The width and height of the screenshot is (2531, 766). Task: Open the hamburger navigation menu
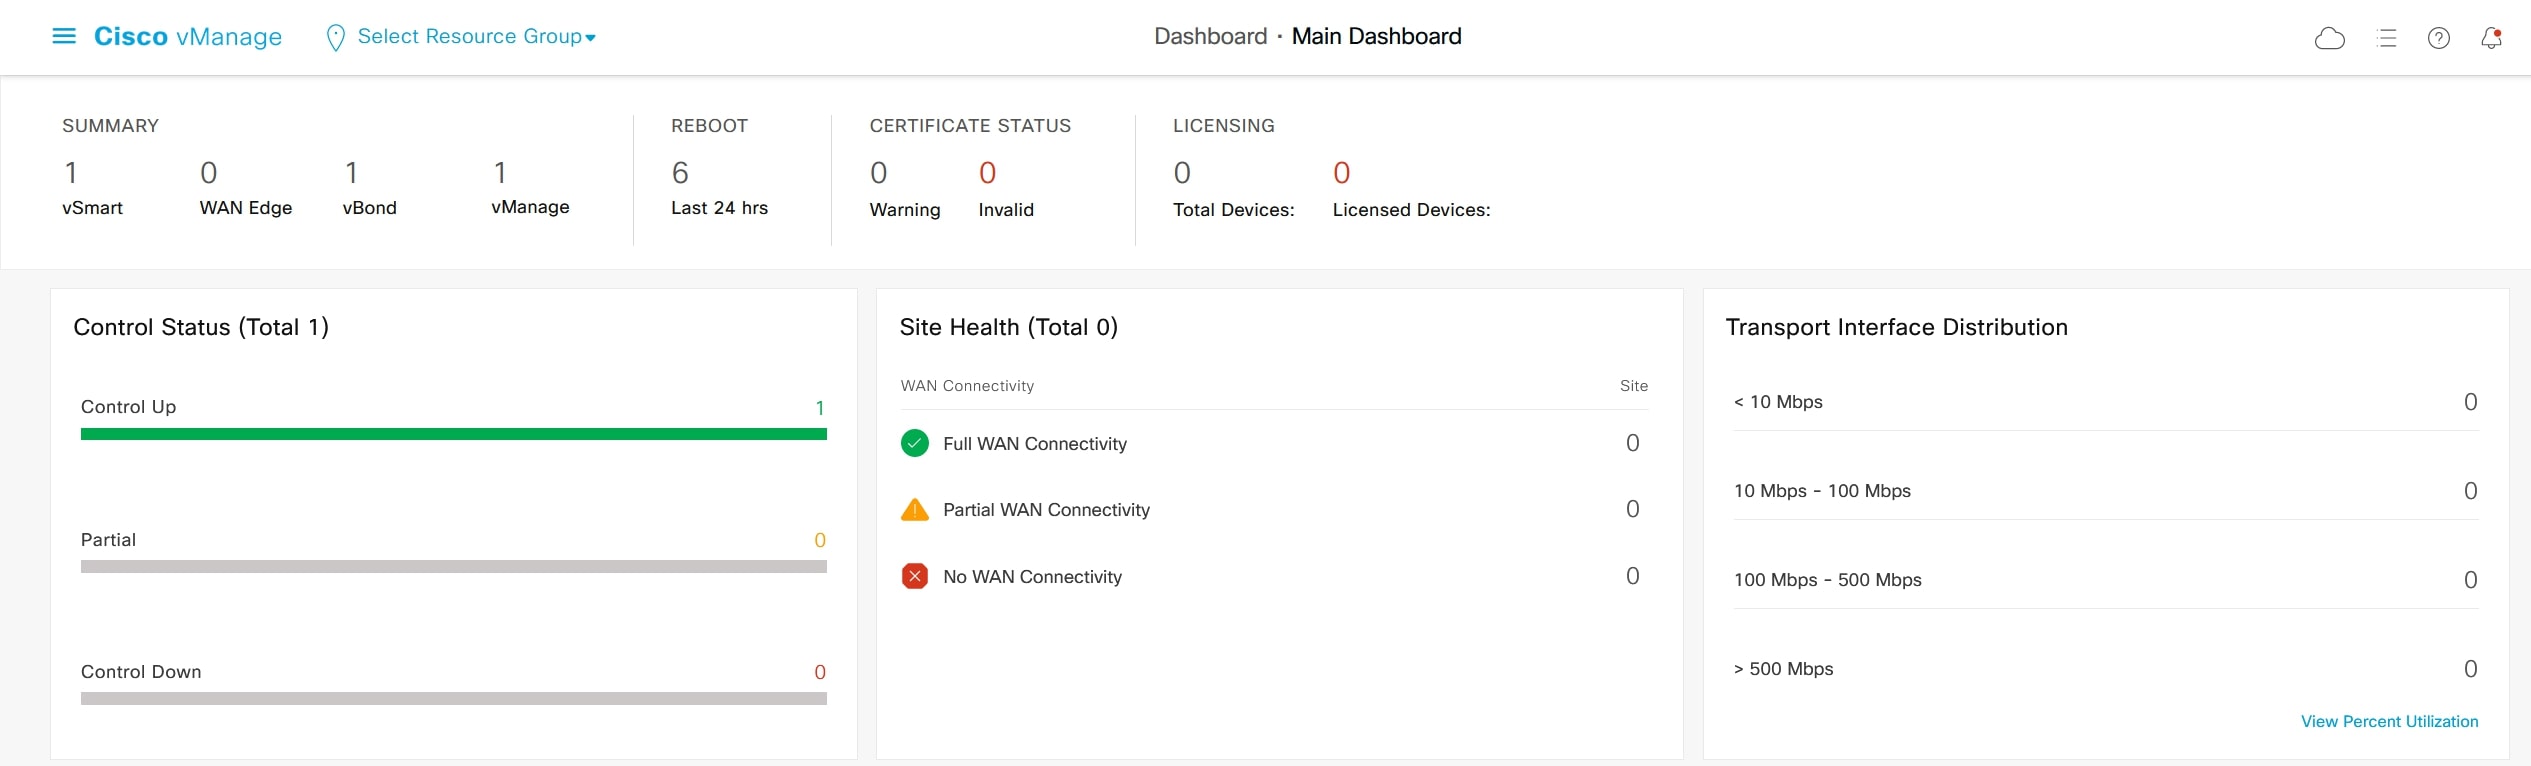[x=64, y=37]
